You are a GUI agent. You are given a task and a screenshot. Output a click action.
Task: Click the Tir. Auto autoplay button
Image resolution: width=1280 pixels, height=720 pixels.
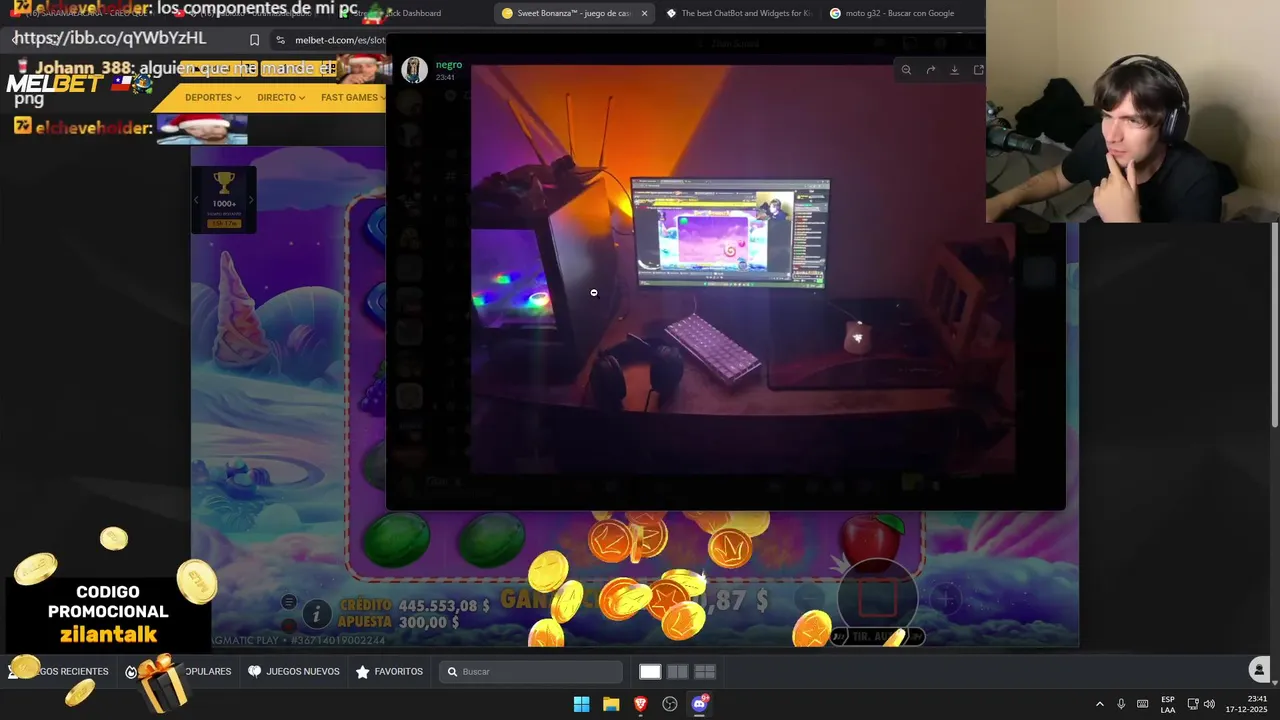click(877, 636)
